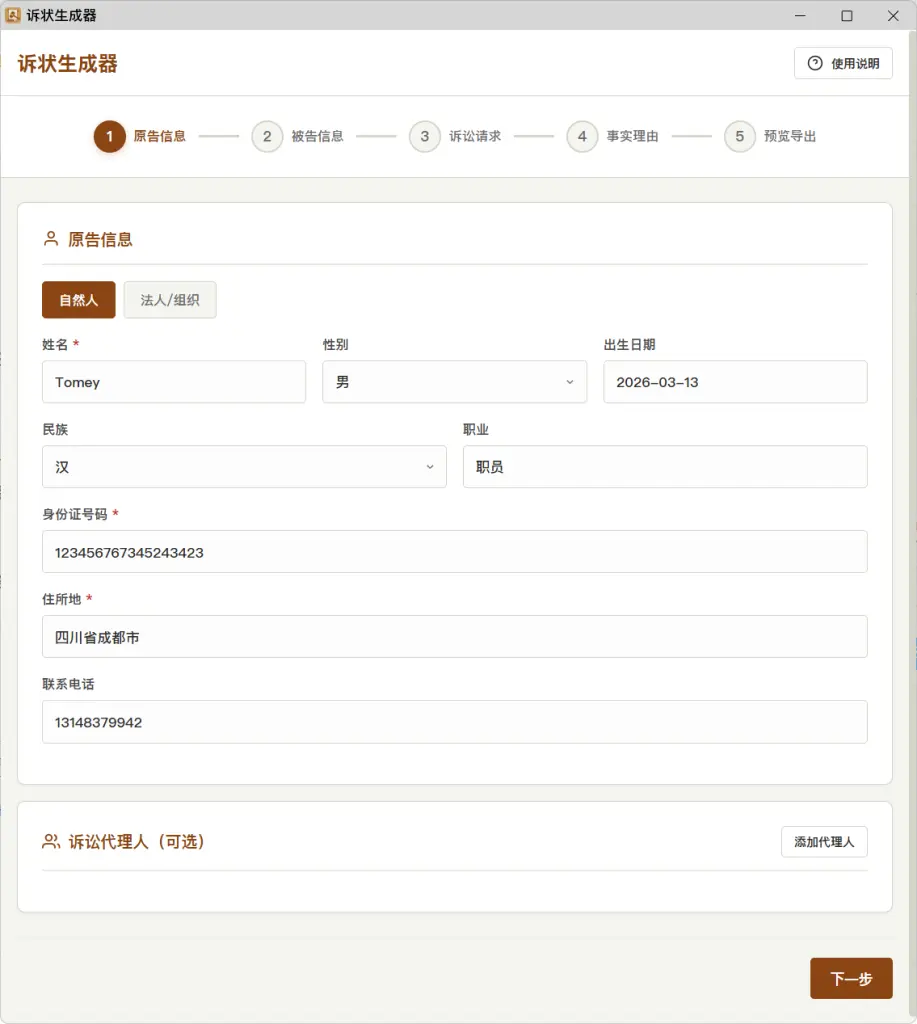The height and width of the screenshot is (1024, 917).
Task: Jump to step 2 circle 被告信息
Action: tap(267, 136)
